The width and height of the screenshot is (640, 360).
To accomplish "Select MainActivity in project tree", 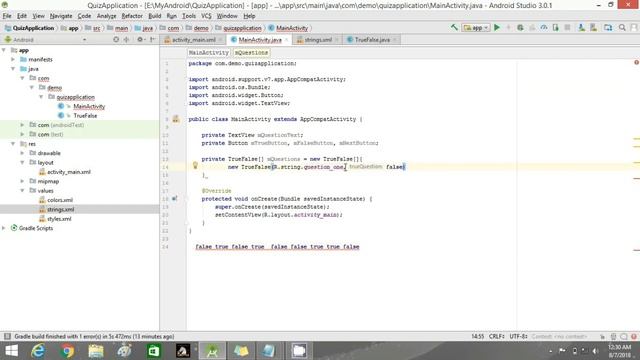I will click(89, 107).
